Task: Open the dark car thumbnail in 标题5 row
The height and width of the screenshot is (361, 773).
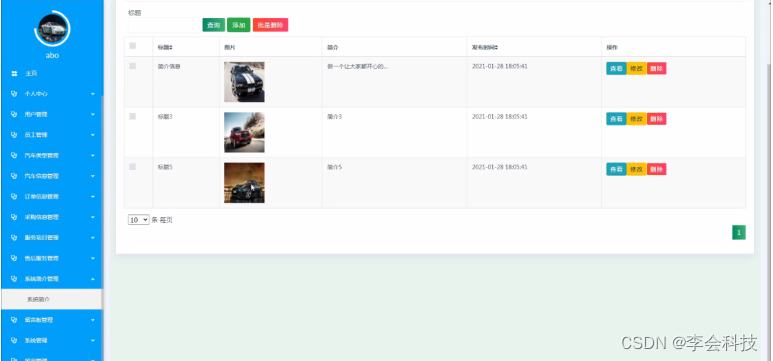Action: (244, 183)
